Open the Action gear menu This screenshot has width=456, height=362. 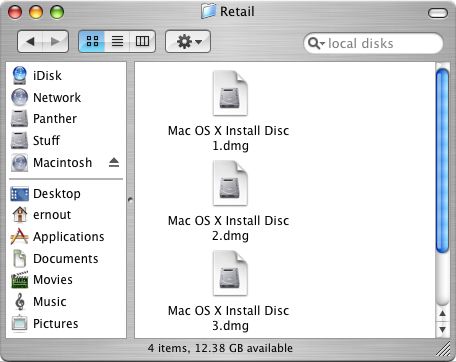[188, 42]
